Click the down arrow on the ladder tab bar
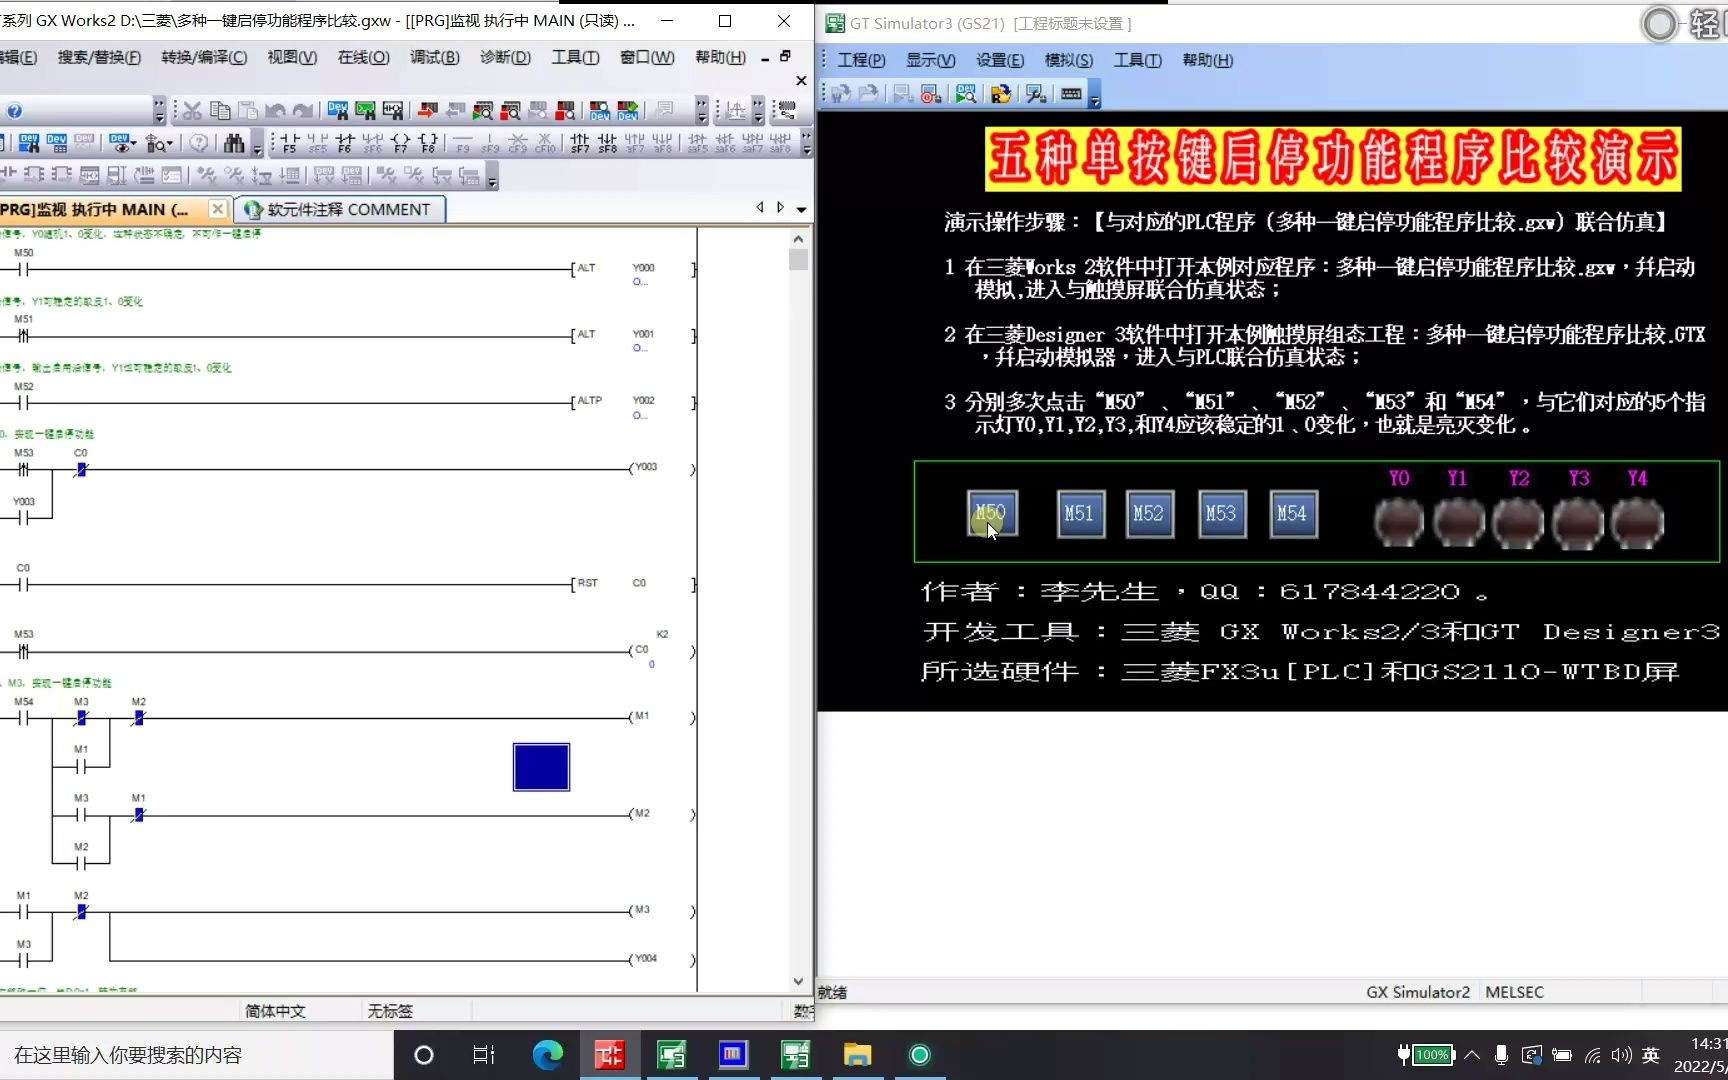Viewport: 1728px width, 1080px height. click(799, 210)
